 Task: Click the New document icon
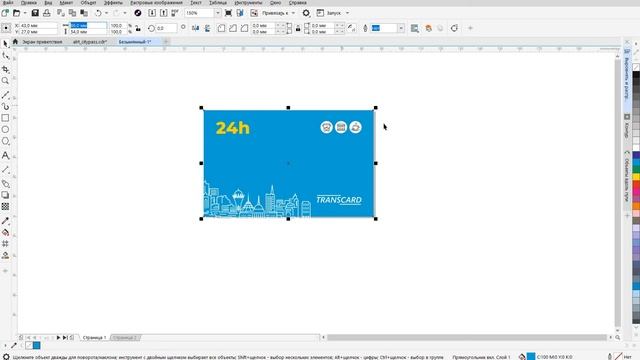pos(5,13)
